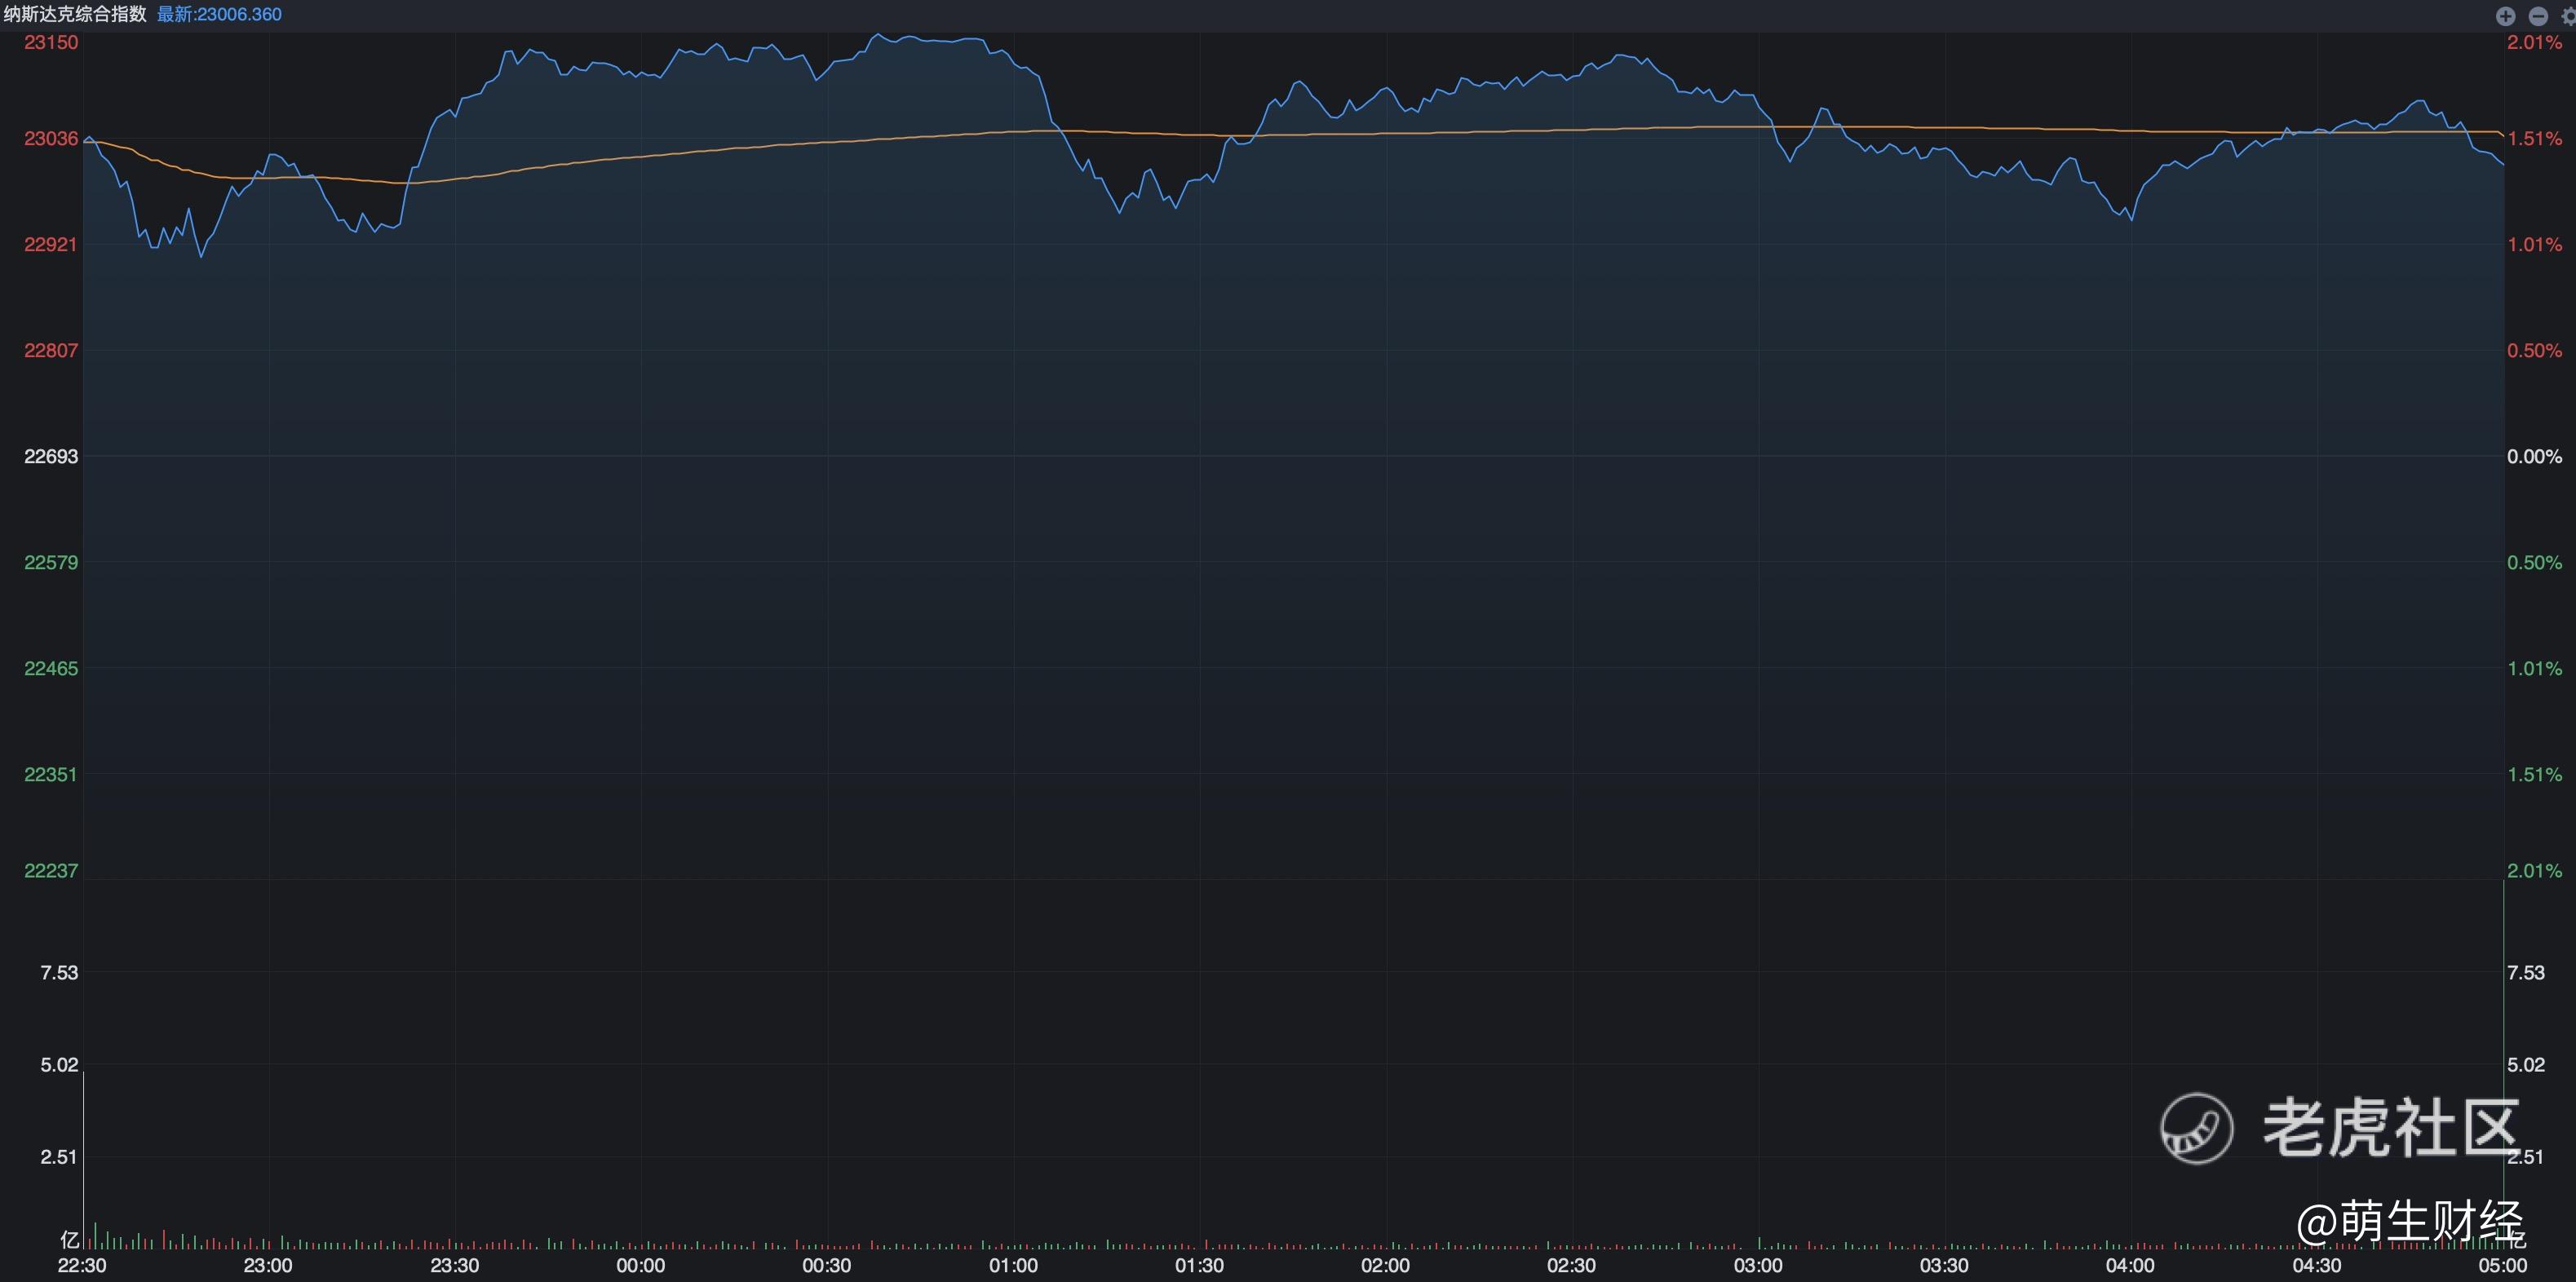Click the zoom out minus icon
2576x1282 pixels.
2538,15
